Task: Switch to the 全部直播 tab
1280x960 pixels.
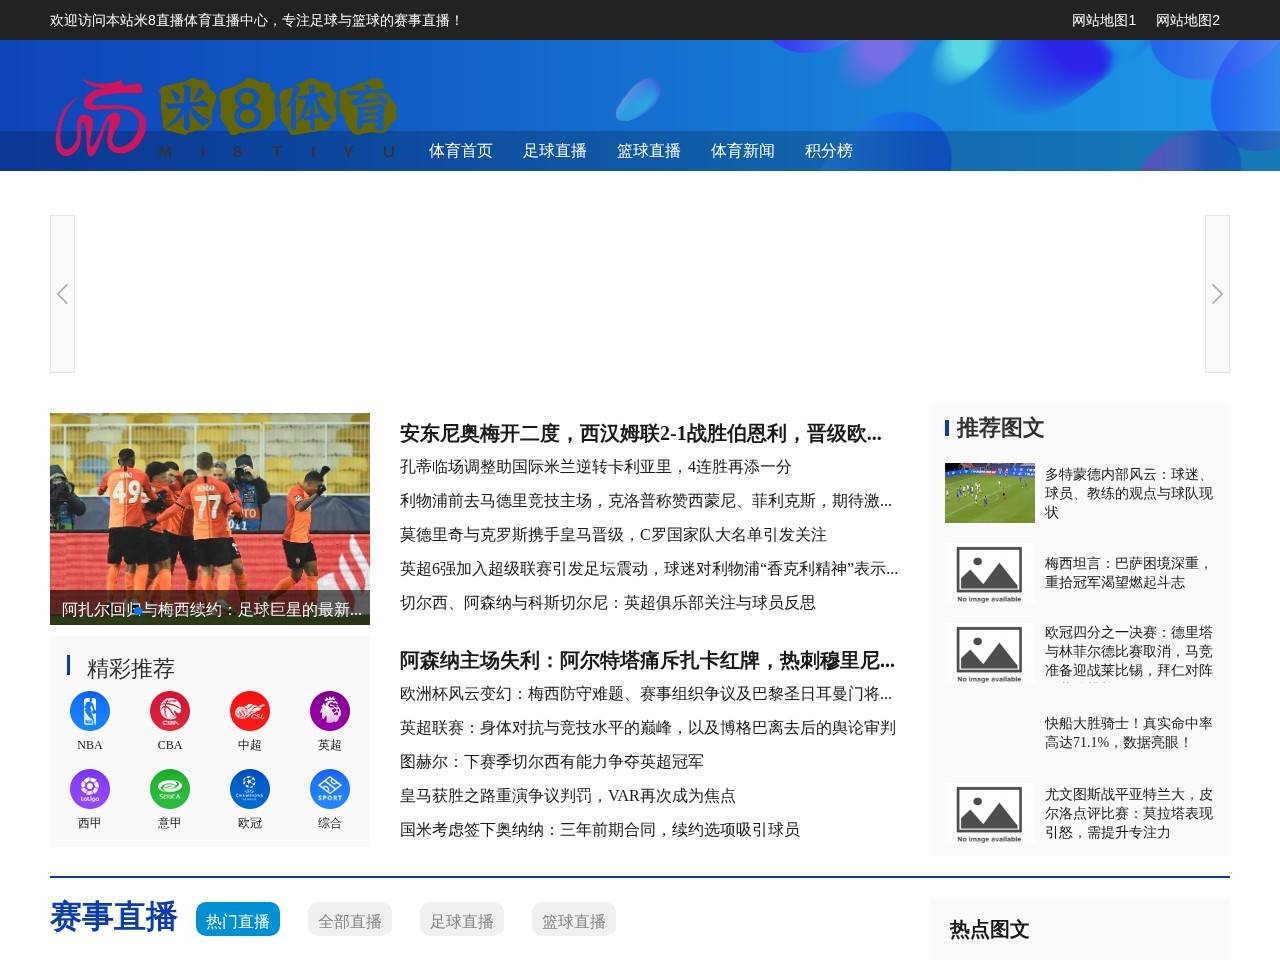Action: 350,920
